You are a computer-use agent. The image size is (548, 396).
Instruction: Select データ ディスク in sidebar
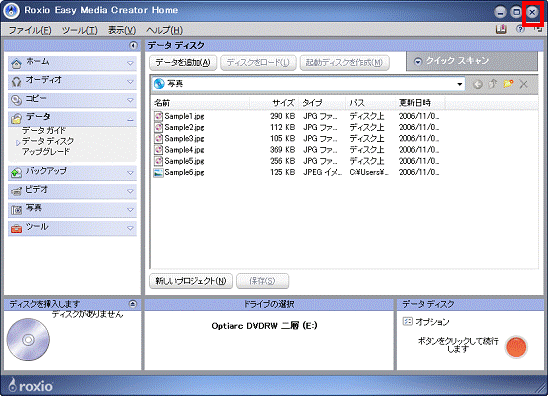[x=48, y=141]
